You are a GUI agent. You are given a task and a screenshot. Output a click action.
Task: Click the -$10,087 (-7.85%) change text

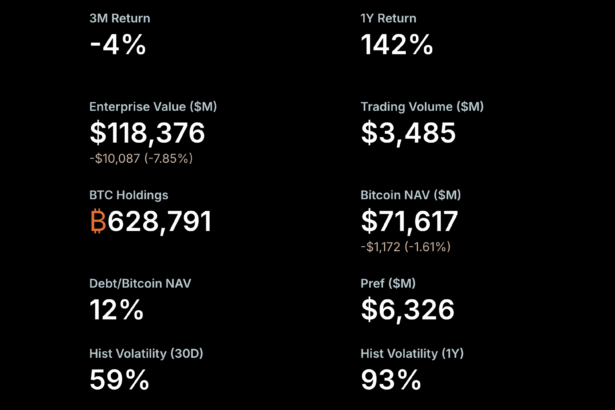(x=141, y=158)
